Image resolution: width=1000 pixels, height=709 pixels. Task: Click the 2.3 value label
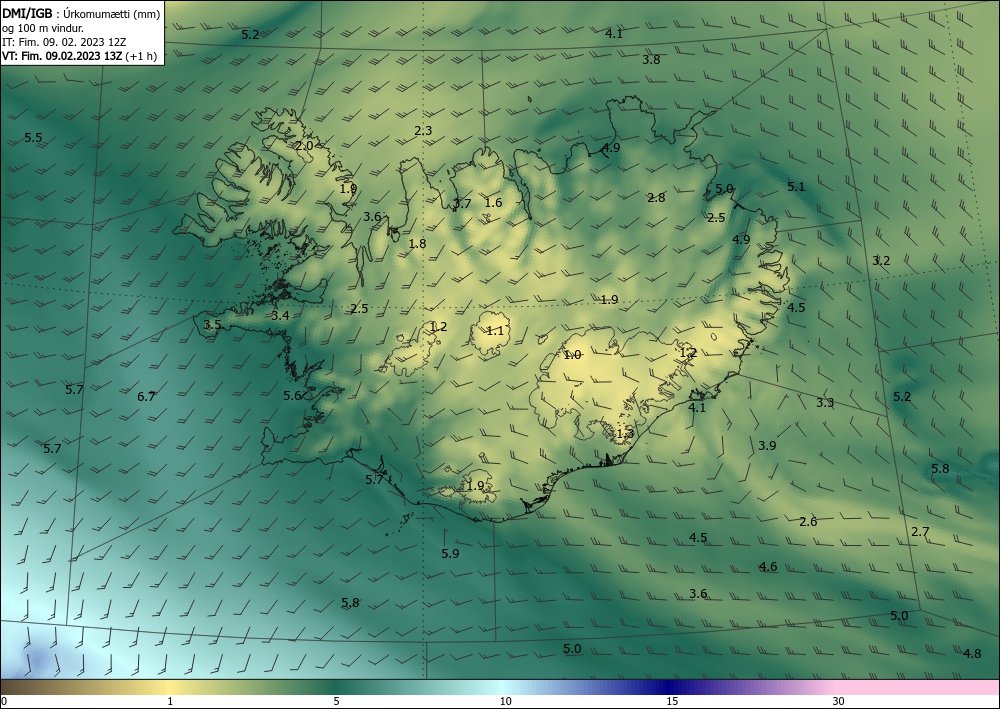click(423, 131)
